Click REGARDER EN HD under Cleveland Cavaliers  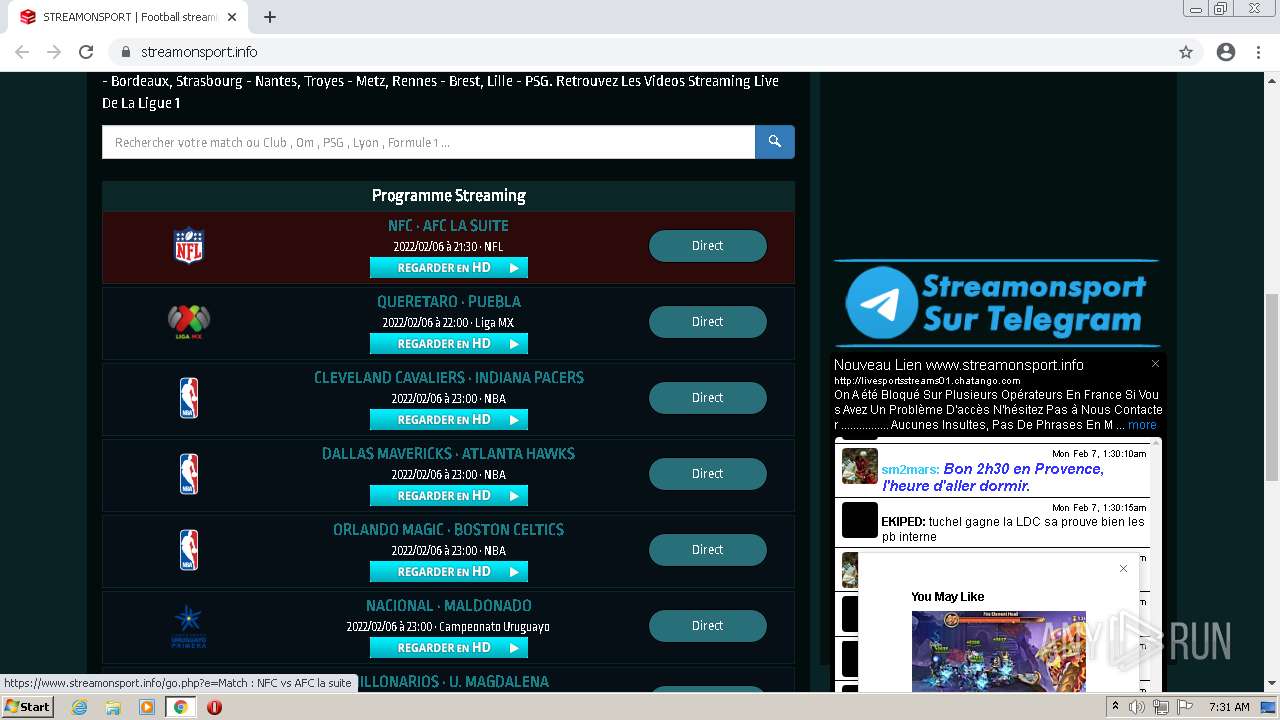click(449, 420)
